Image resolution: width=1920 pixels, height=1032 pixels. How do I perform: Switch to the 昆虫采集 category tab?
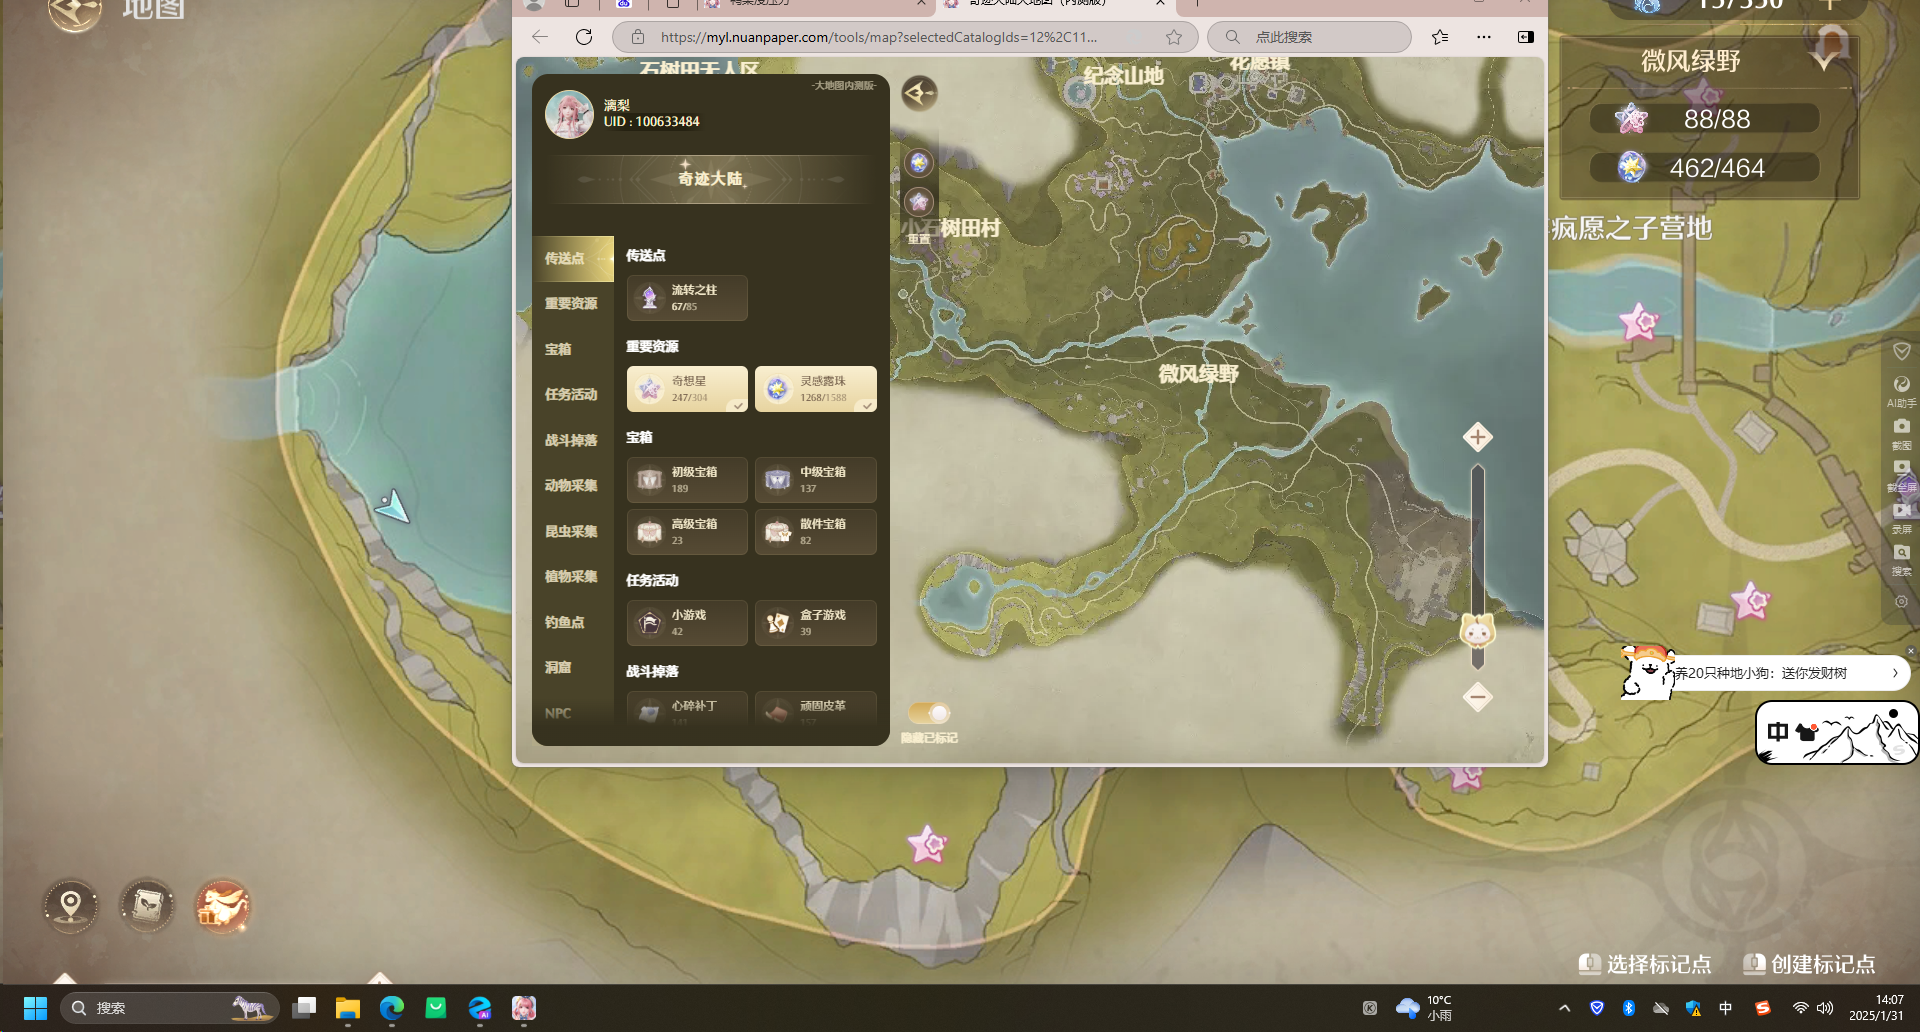pyautogui.click(x=573, y=531)
